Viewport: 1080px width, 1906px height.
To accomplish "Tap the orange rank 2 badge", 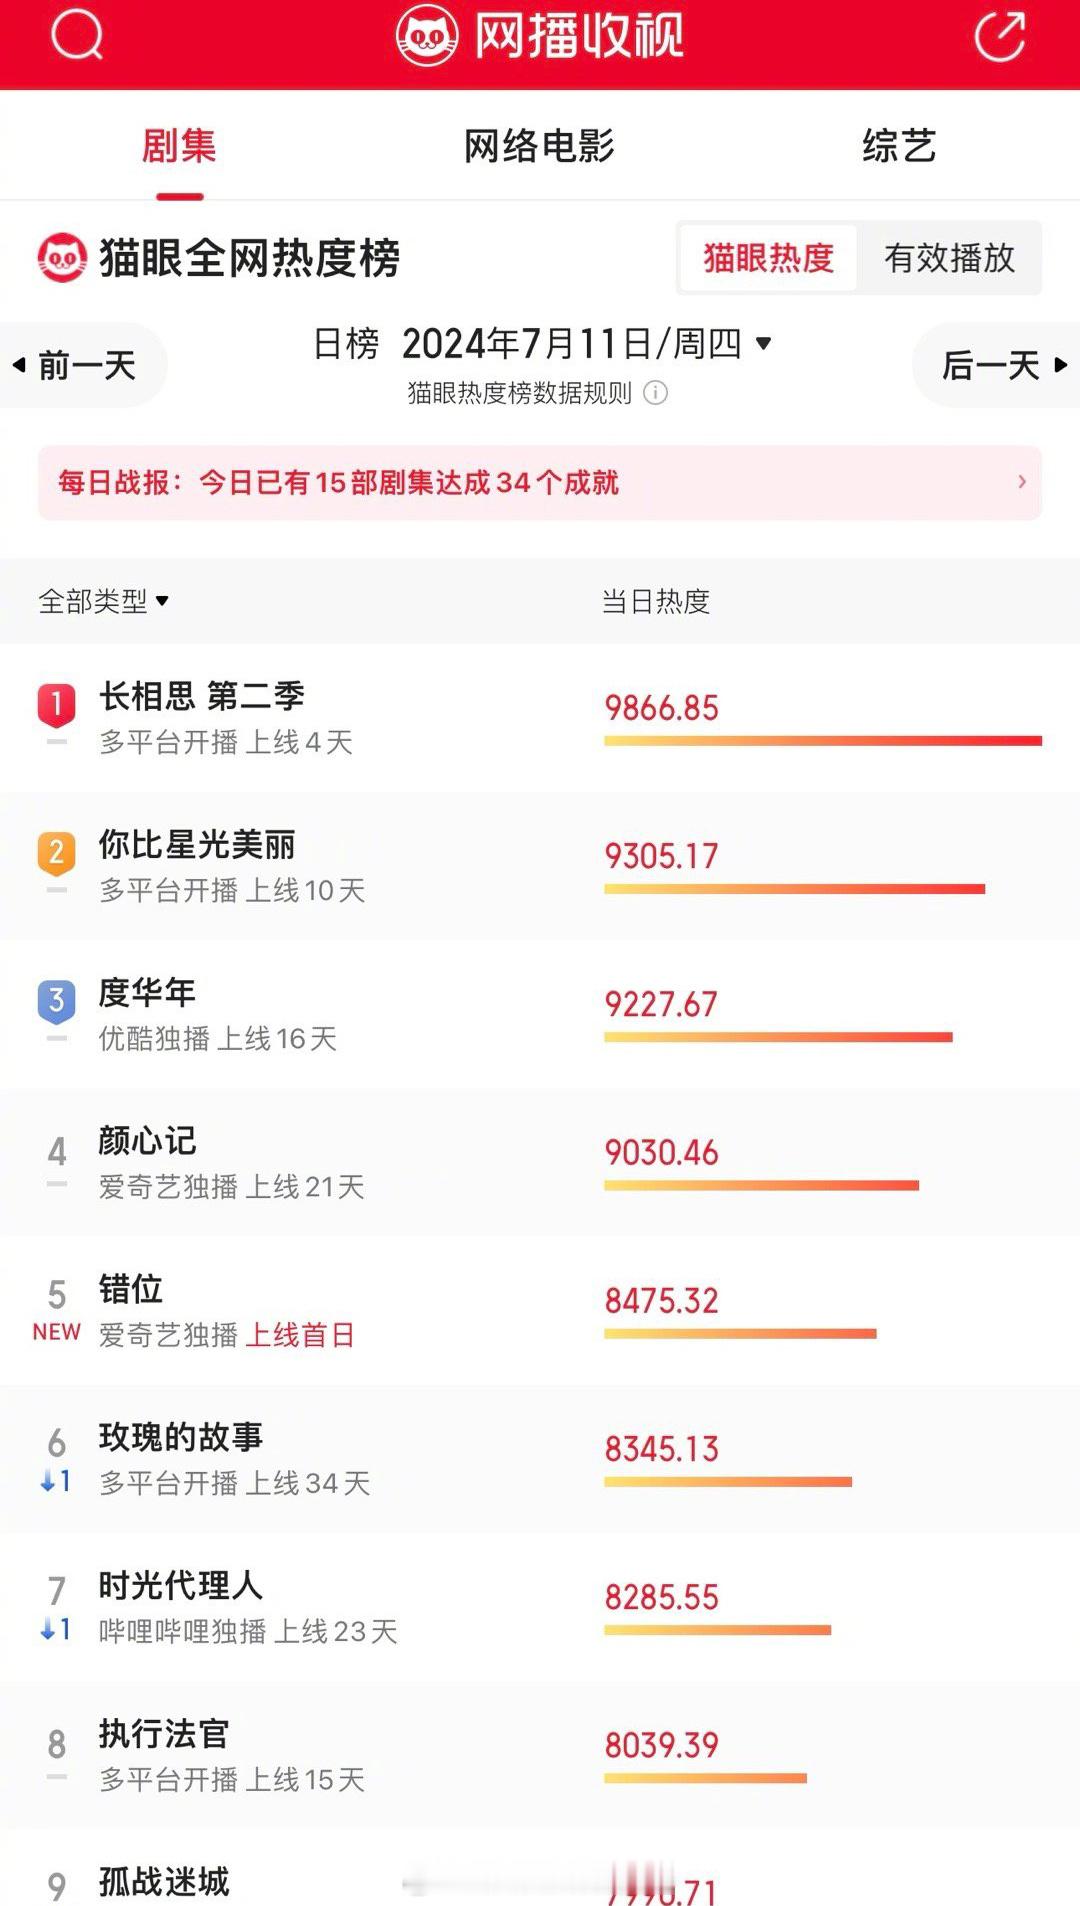I will pyautogui.click(x=57, y=853).
